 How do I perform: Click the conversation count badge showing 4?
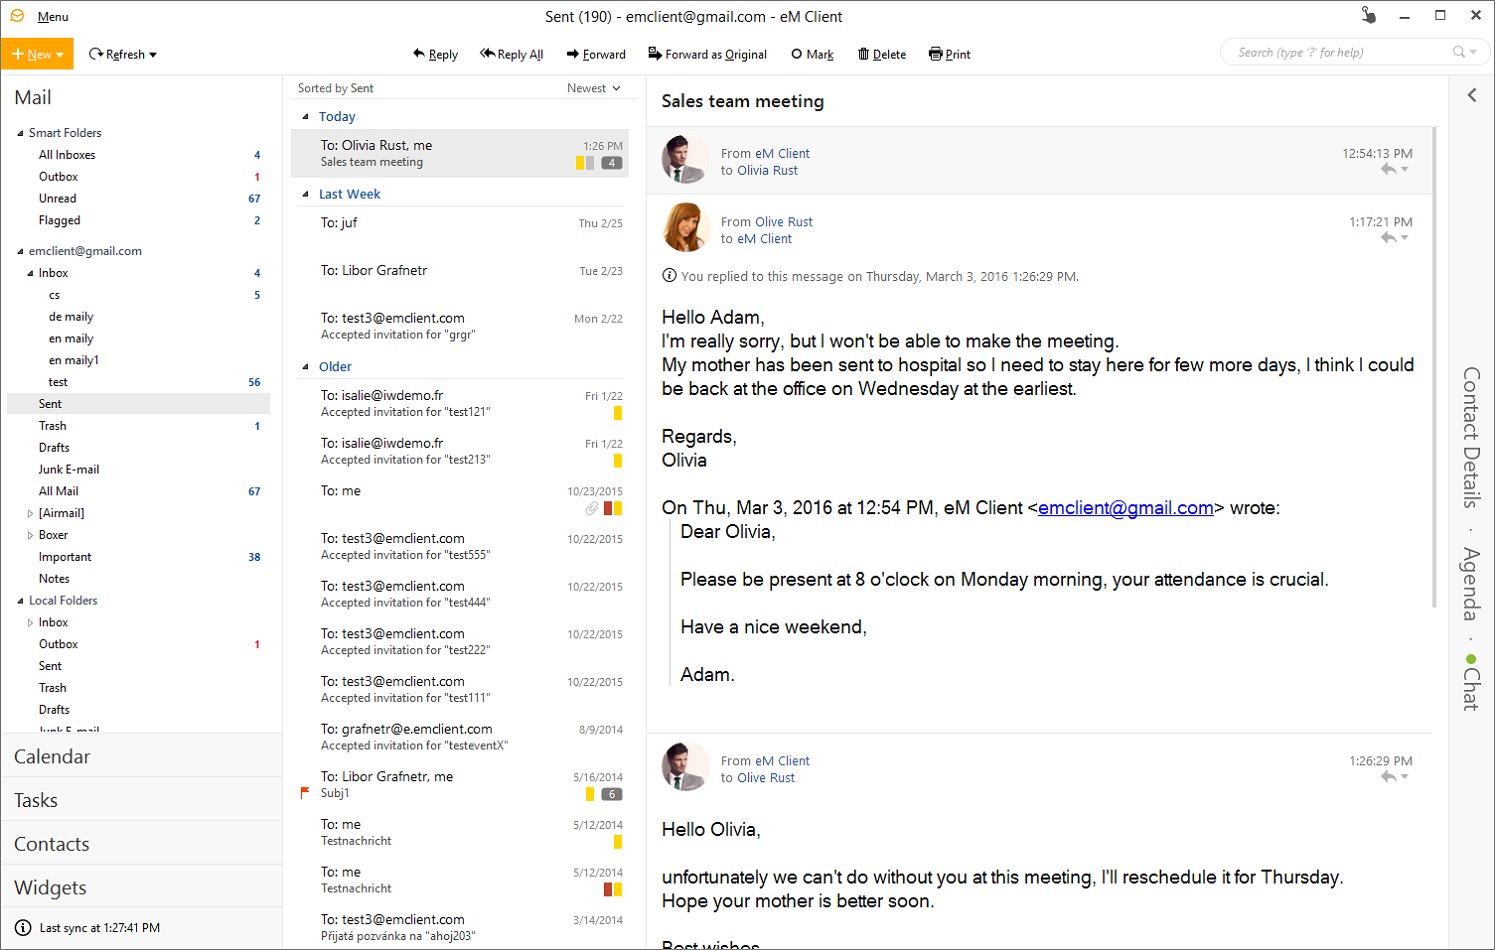612,163
